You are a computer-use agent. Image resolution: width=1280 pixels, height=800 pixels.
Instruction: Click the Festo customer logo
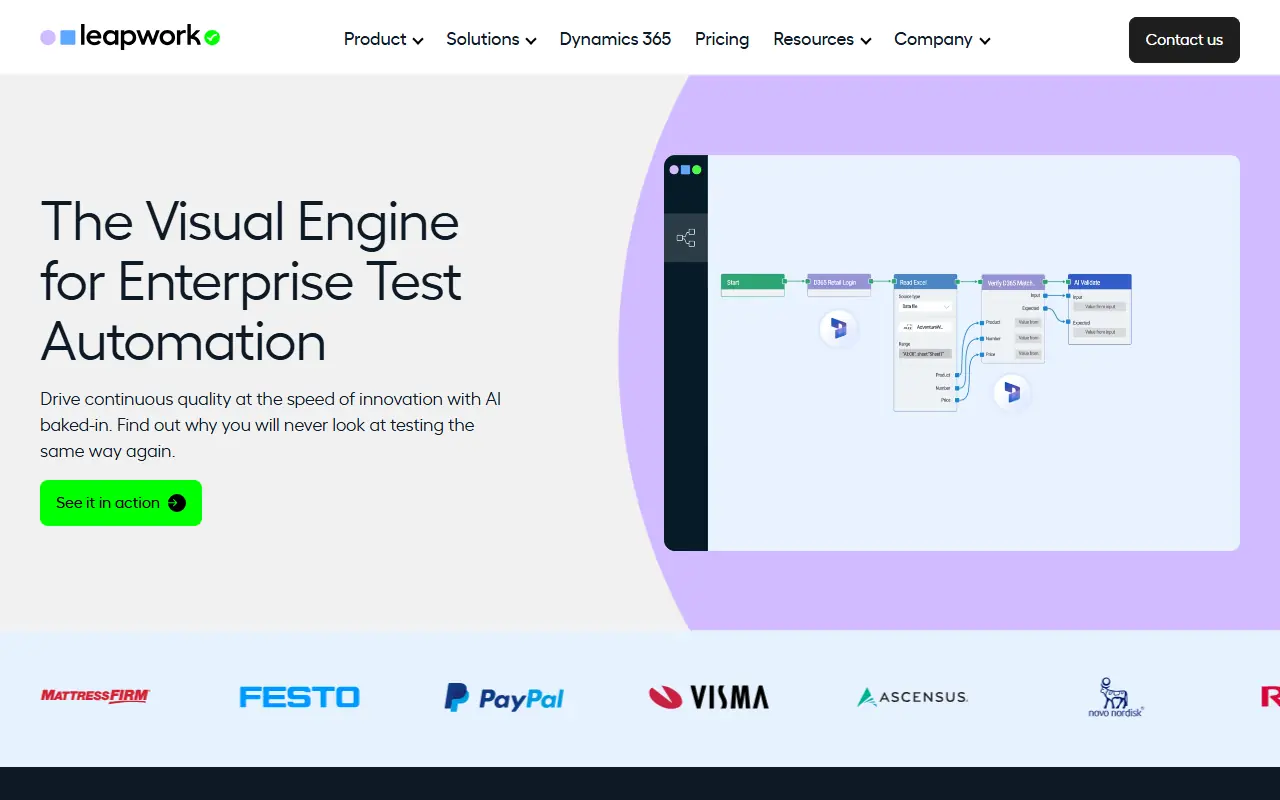pyautogui.click(x=299, y=697)
